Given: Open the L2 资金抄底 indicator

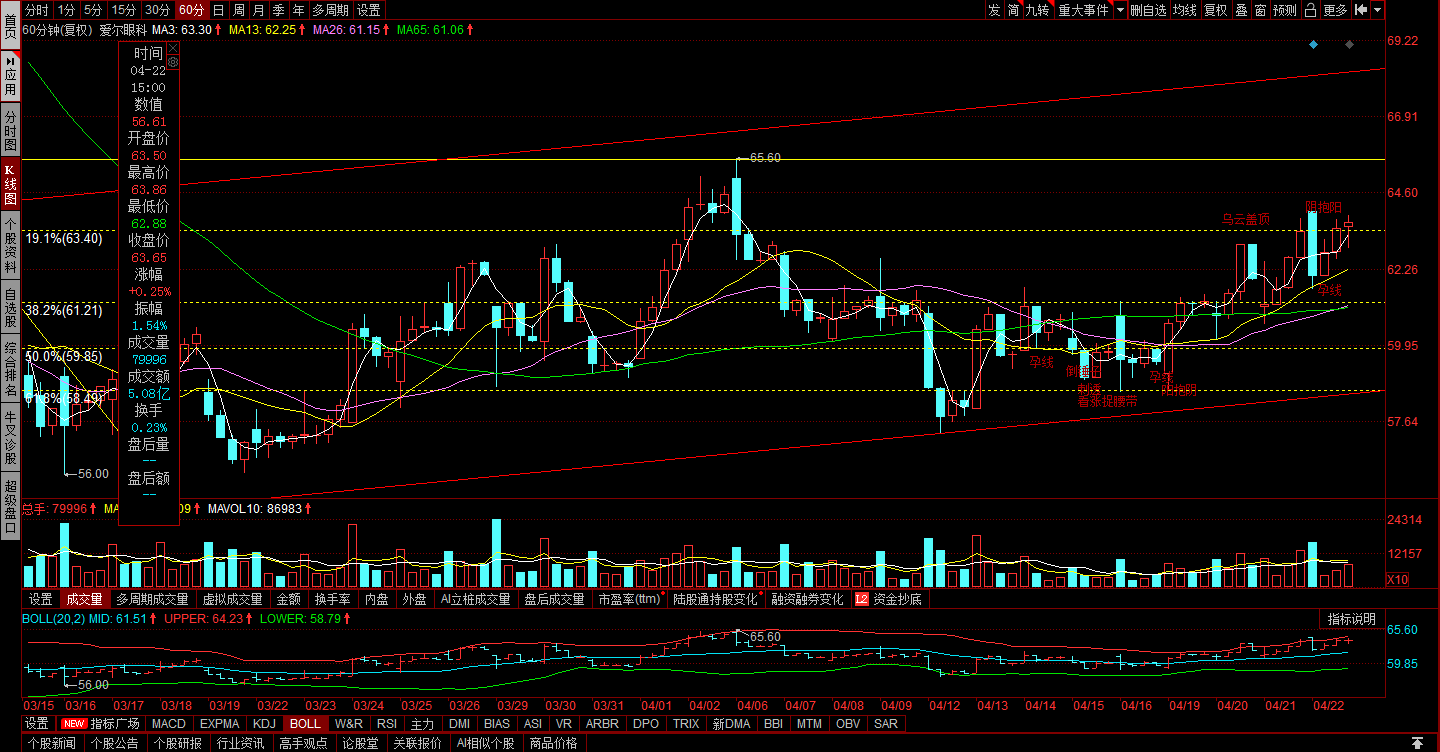Looking at the screenshot, I should 888,600.
